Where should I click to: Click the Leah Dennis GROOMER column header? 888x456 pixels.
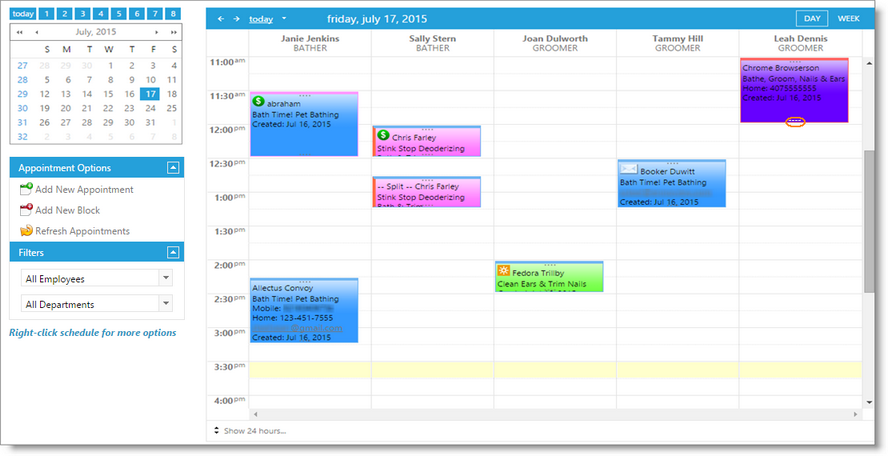(x=800, y=43)
